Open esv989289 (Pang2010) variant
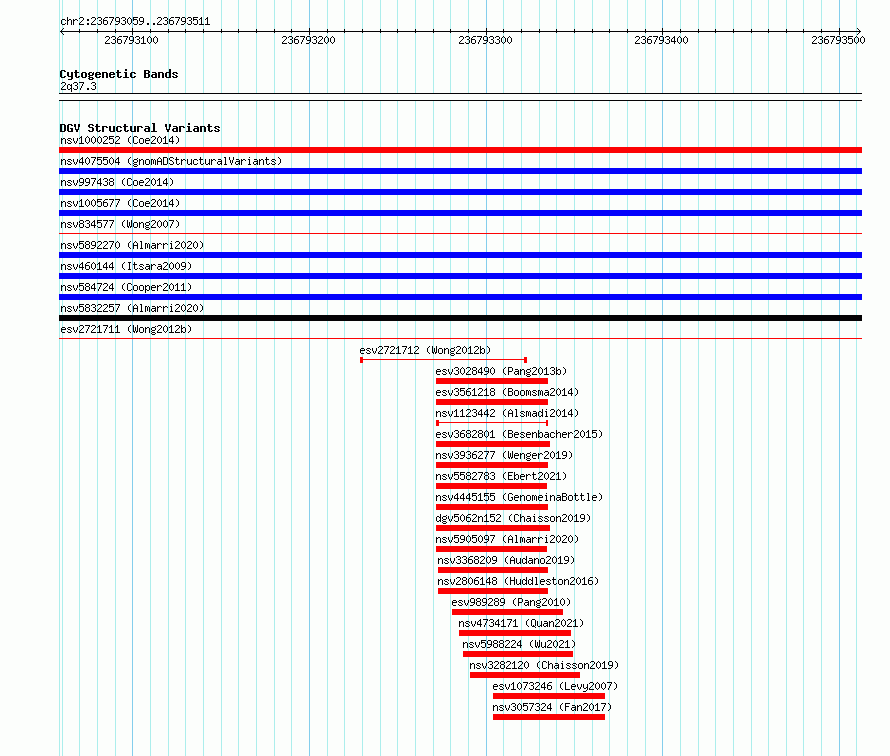The width and height of the screenshot is (890, 756). (511, 602)
